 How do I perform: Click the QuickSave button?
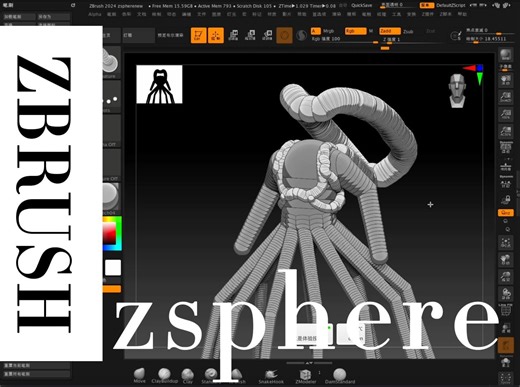click(362, 5)
